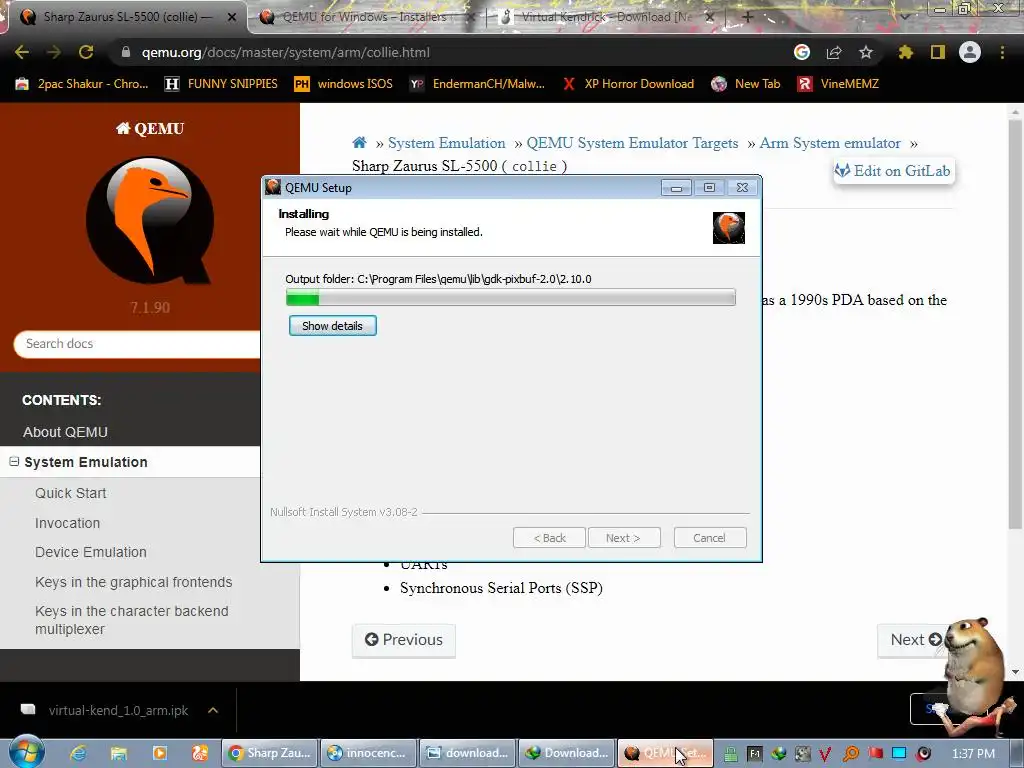Viewport: 1024px width, 768px height.
Task: Click the address bar URL
Action: (285, 52)
